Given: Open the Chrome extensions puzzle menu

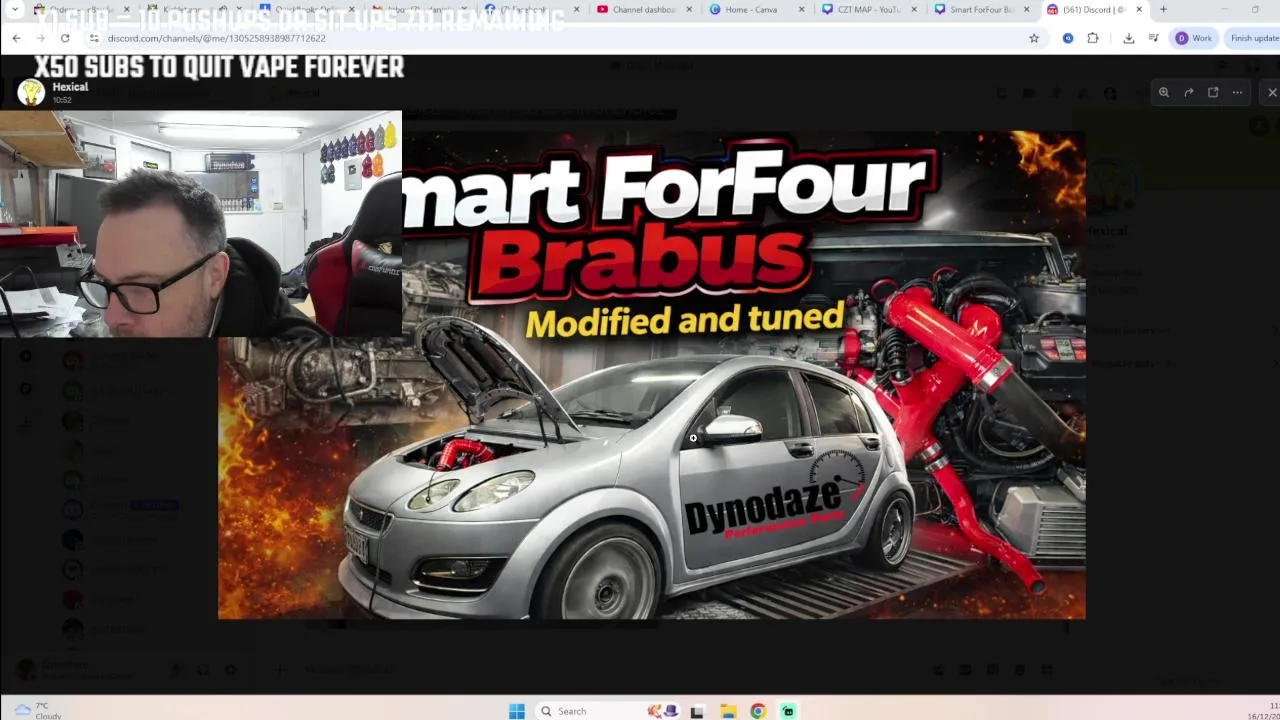Looking at the screenshot, I should [x=1093, y=38].
